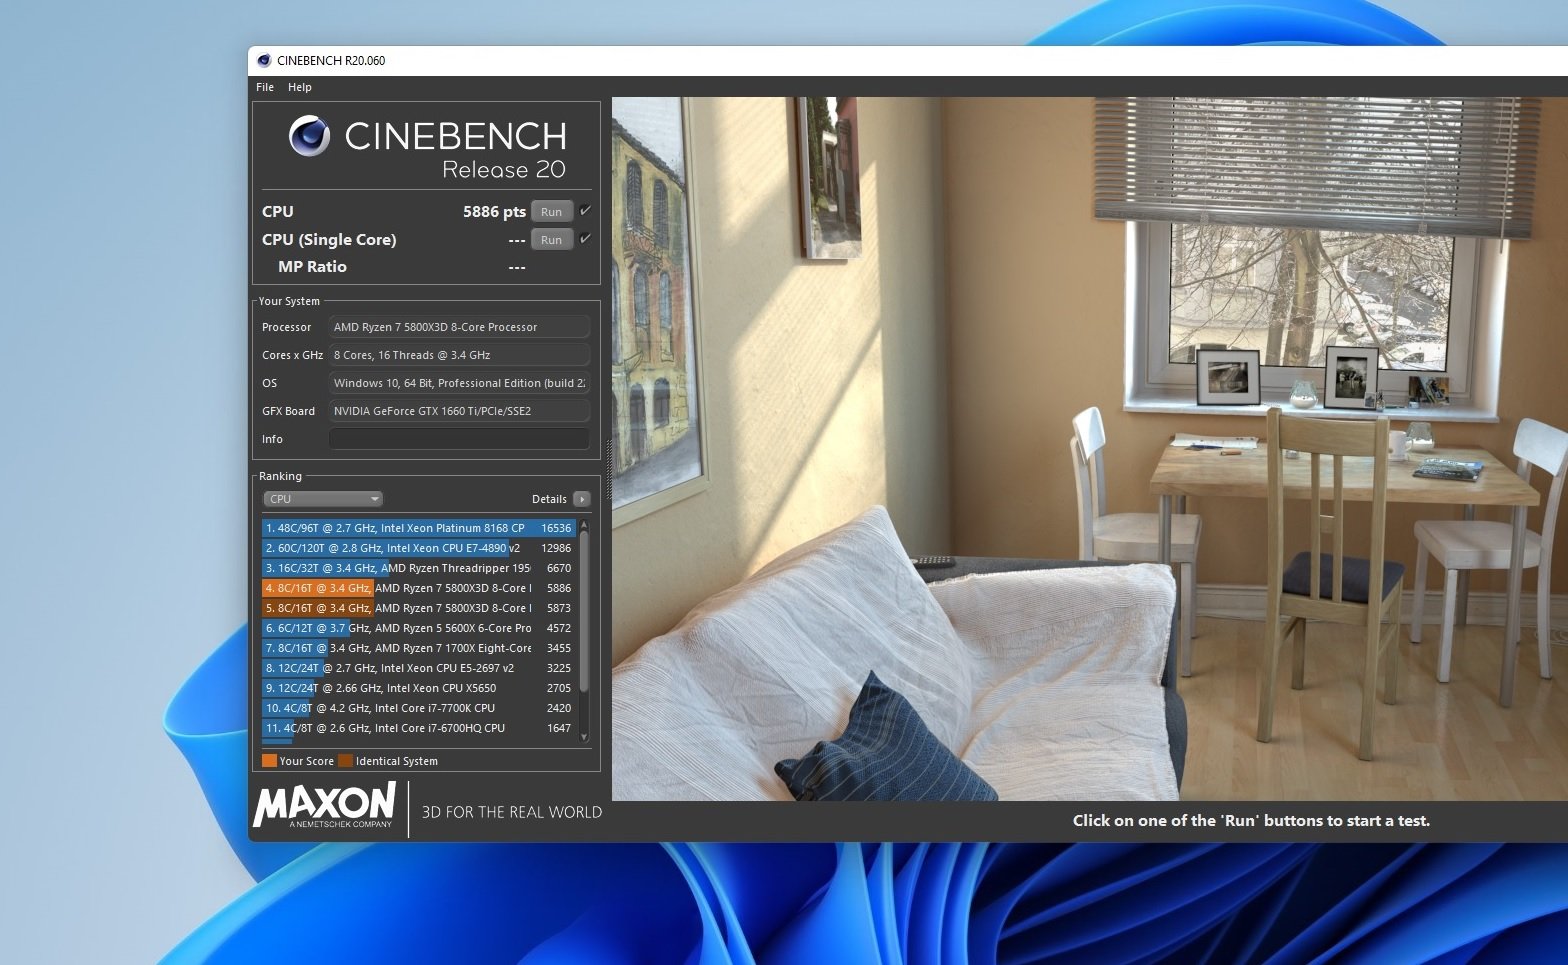1568x965 pixels.
Task: Open the CPU ranking dropdown
Action: coord(323,499)
